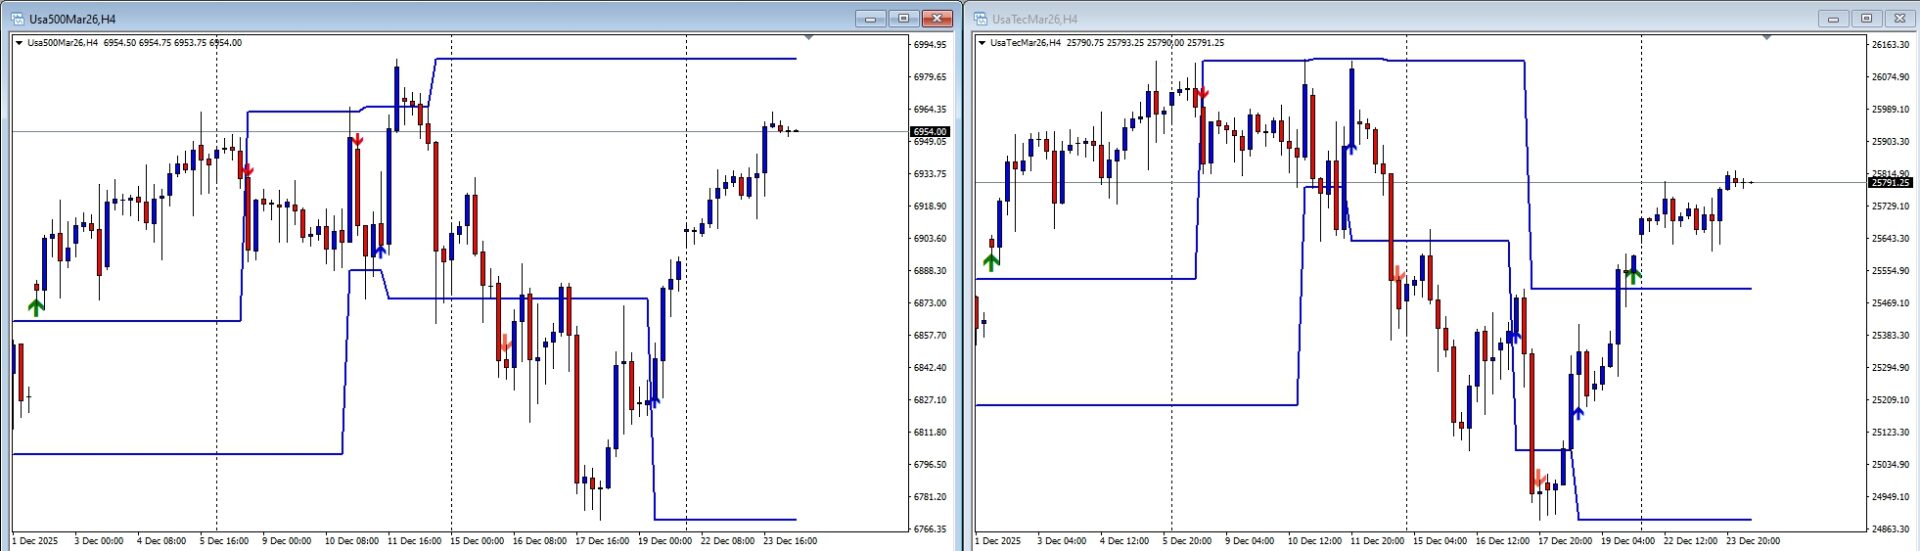Click the red down arrow near 6964 on Usa500
Image resolution: width=1920 pixels, height=551 pixels.
tap(357, 140)
